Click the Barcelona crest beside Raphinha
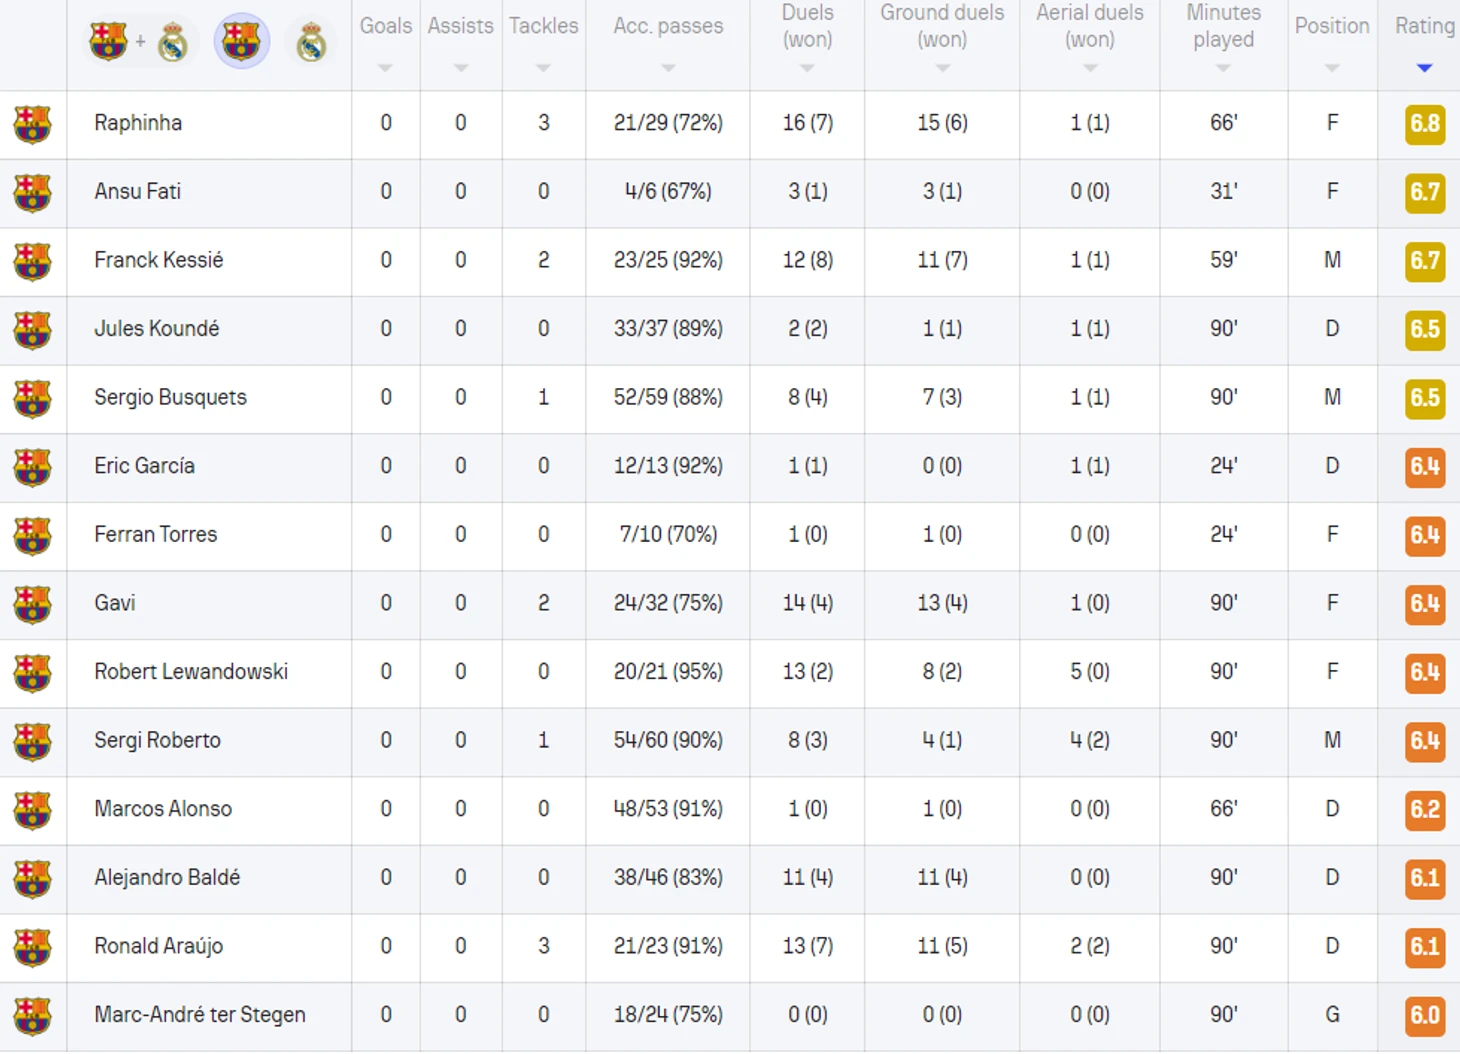 coord(32,124)
